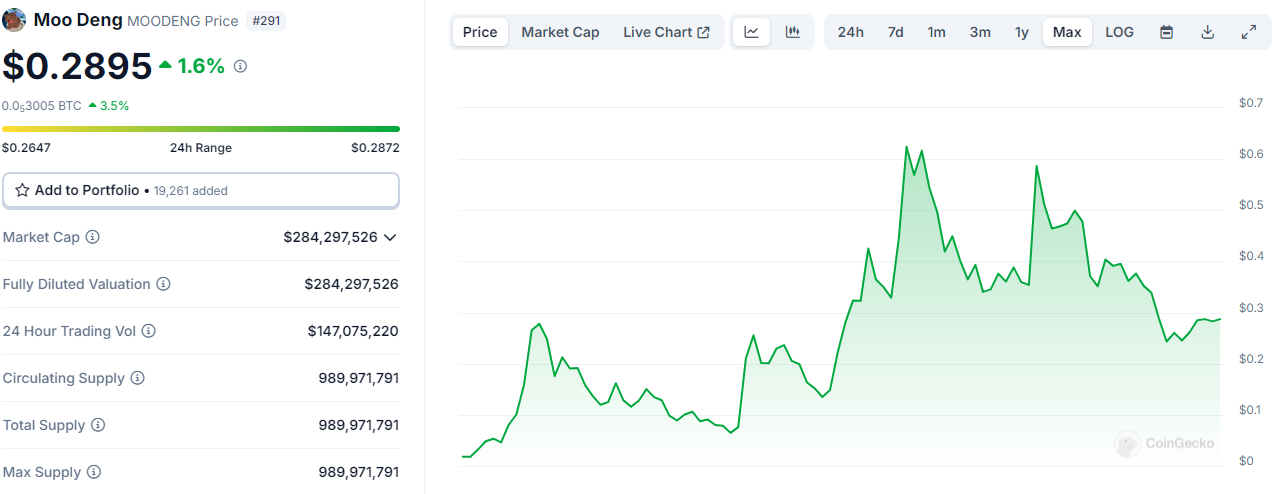Switch to line chart view icon
Image resolution: width=1272 pixels, height=494 pixels.
(751, 32)
